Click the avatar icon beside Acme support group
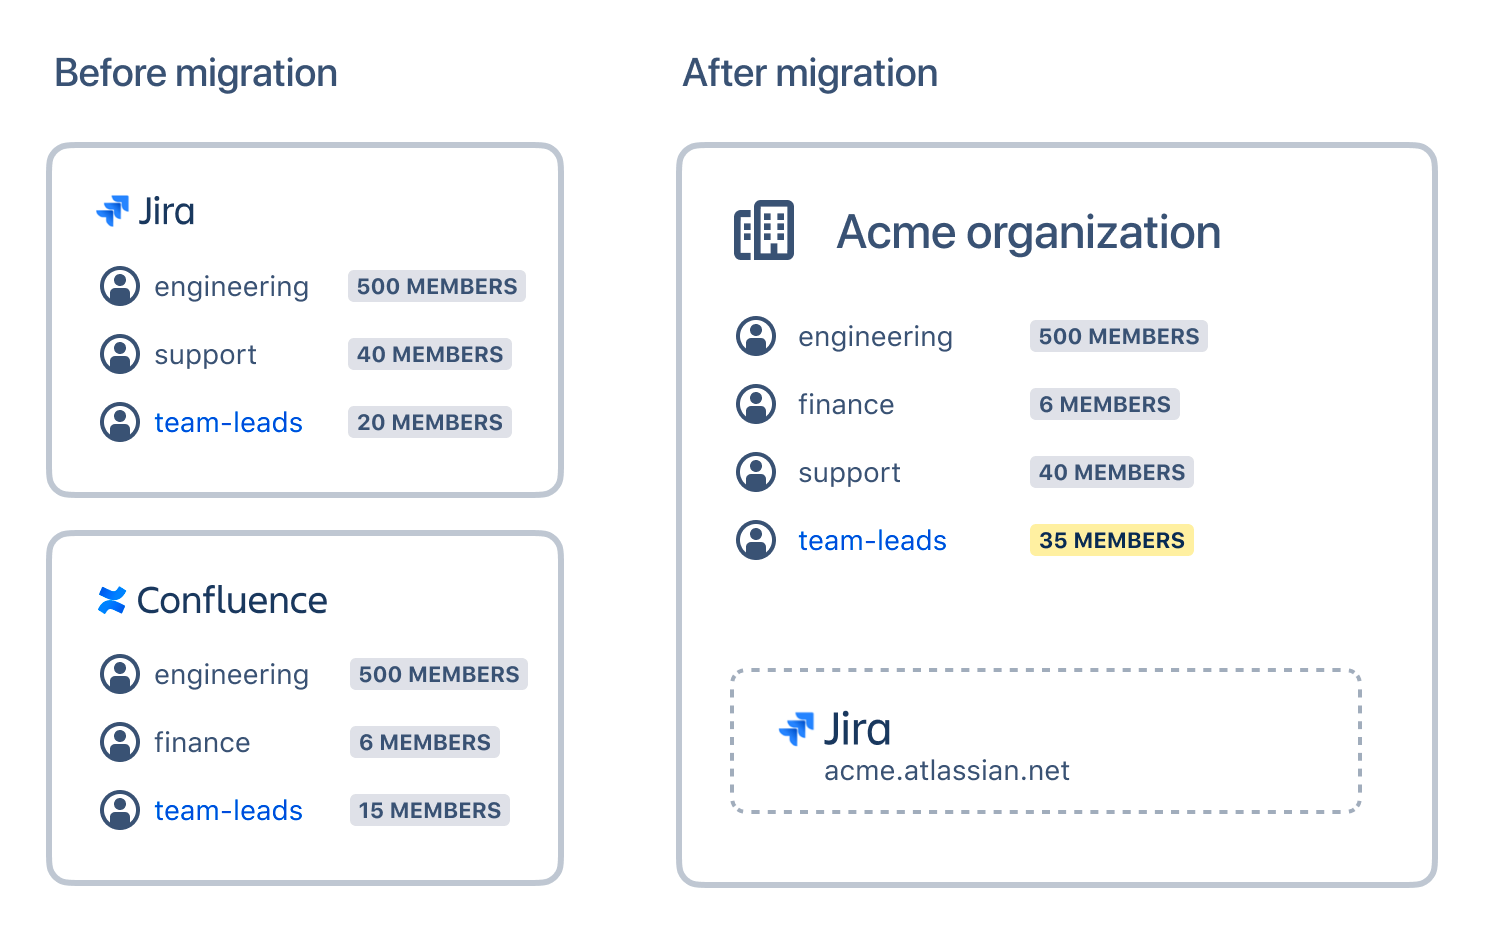Viewport: 1490px width, 950px height. [x=756, y=472]
